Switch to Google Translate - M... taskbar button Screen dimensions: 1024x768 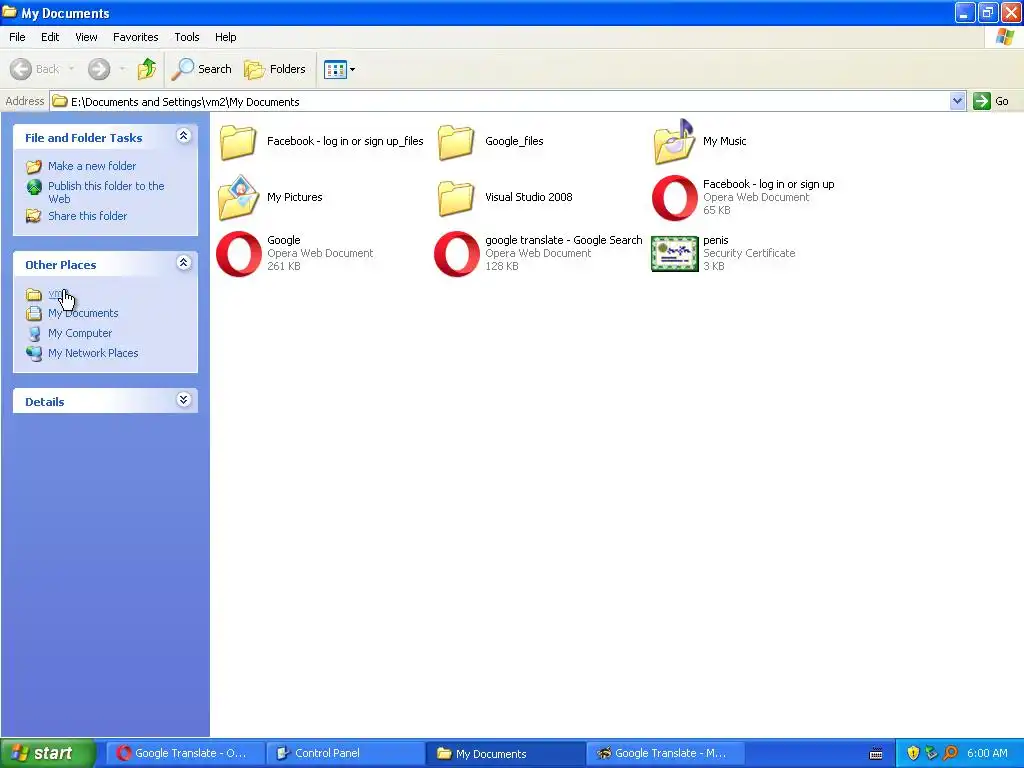(x=666, y=754)
